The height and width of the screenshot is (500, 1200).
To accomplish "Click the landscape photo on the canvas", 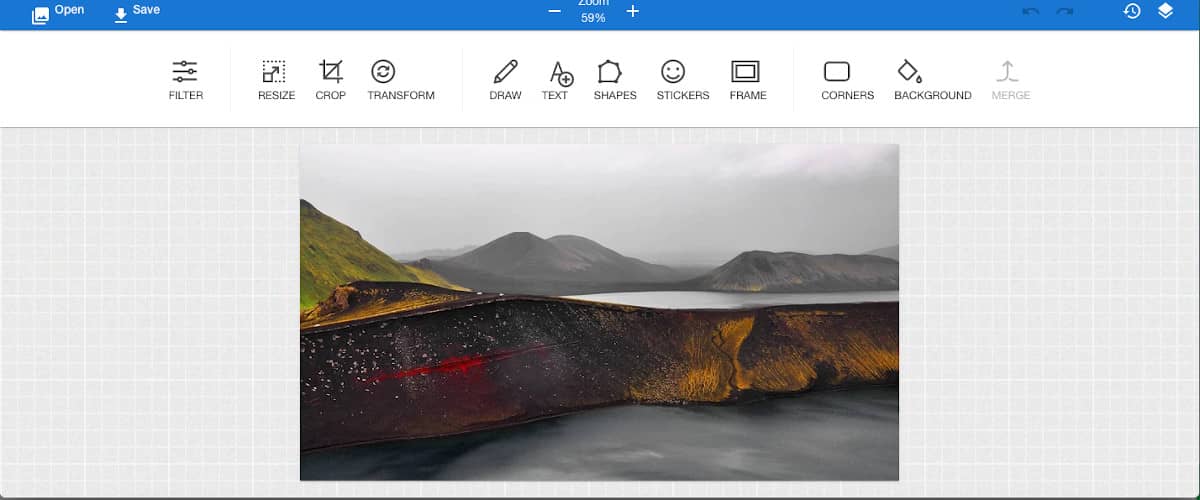I will 599,312.
